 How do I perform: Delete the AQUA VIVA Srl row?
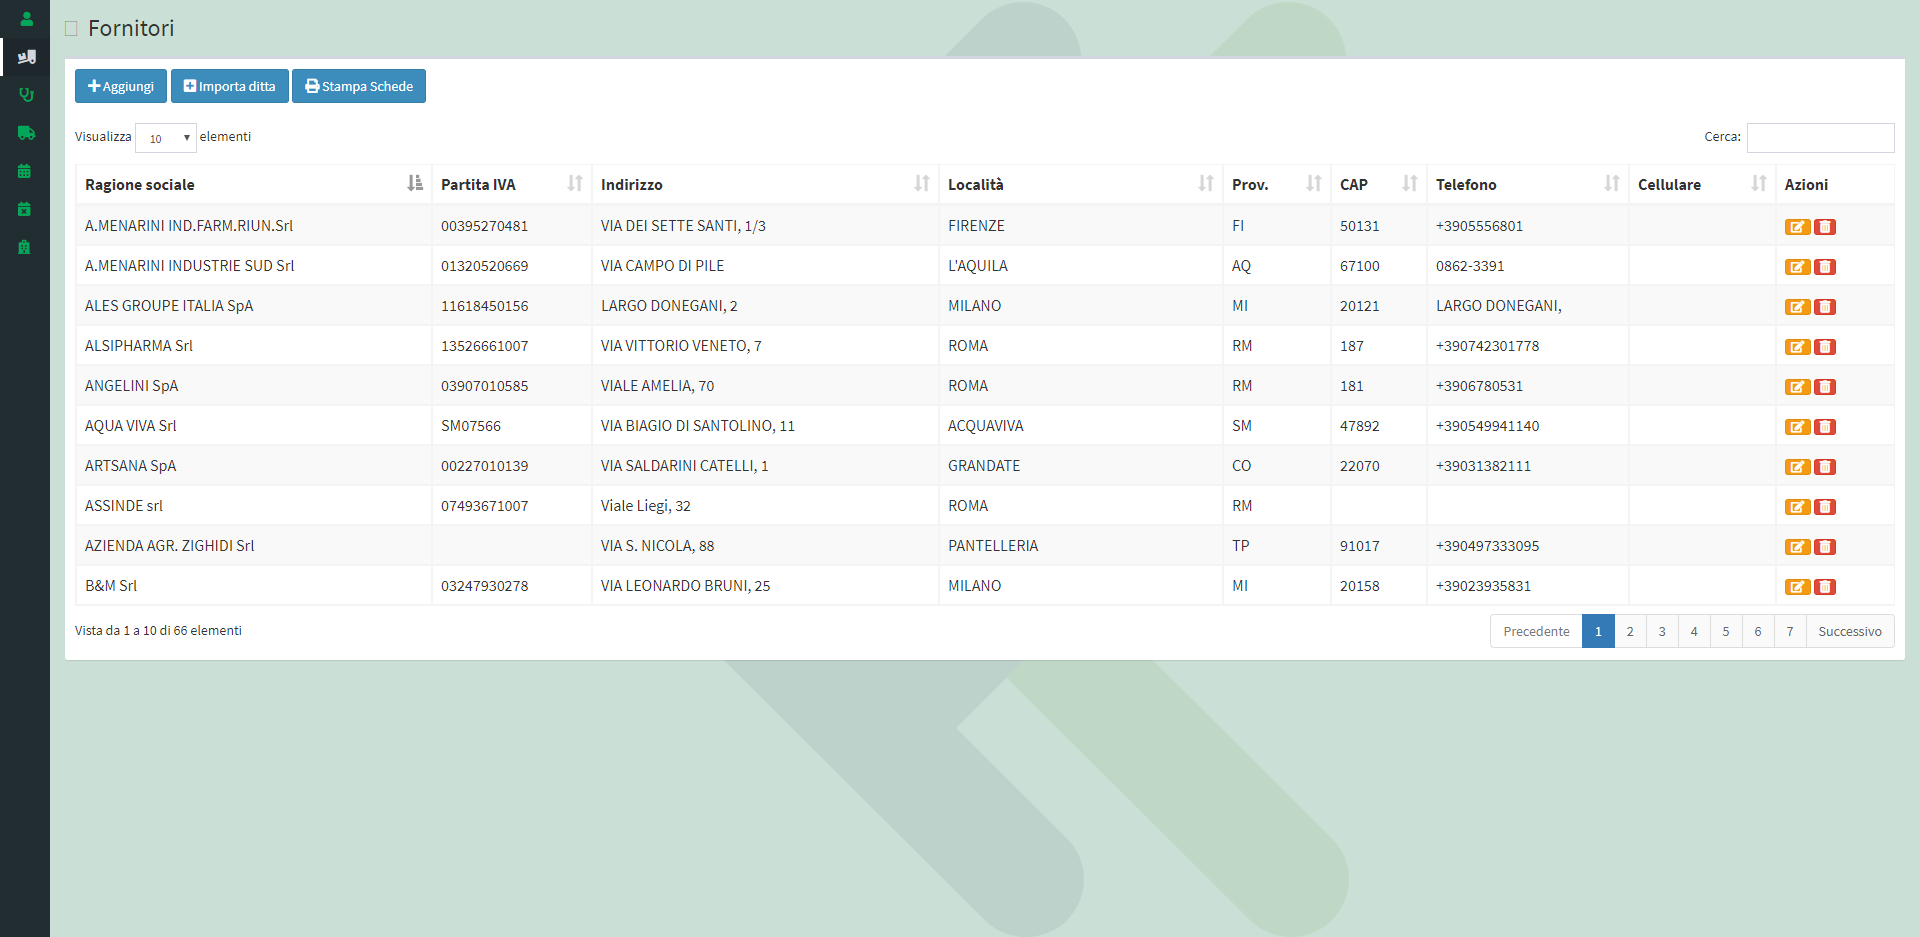(x=1825, y=427)
